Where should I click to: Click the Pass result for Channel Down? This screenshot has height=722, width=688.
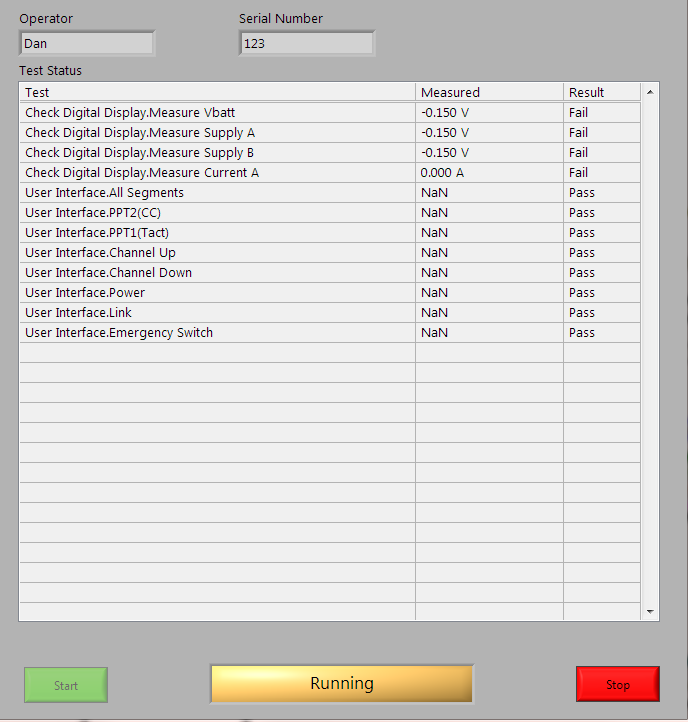(582, 273)
